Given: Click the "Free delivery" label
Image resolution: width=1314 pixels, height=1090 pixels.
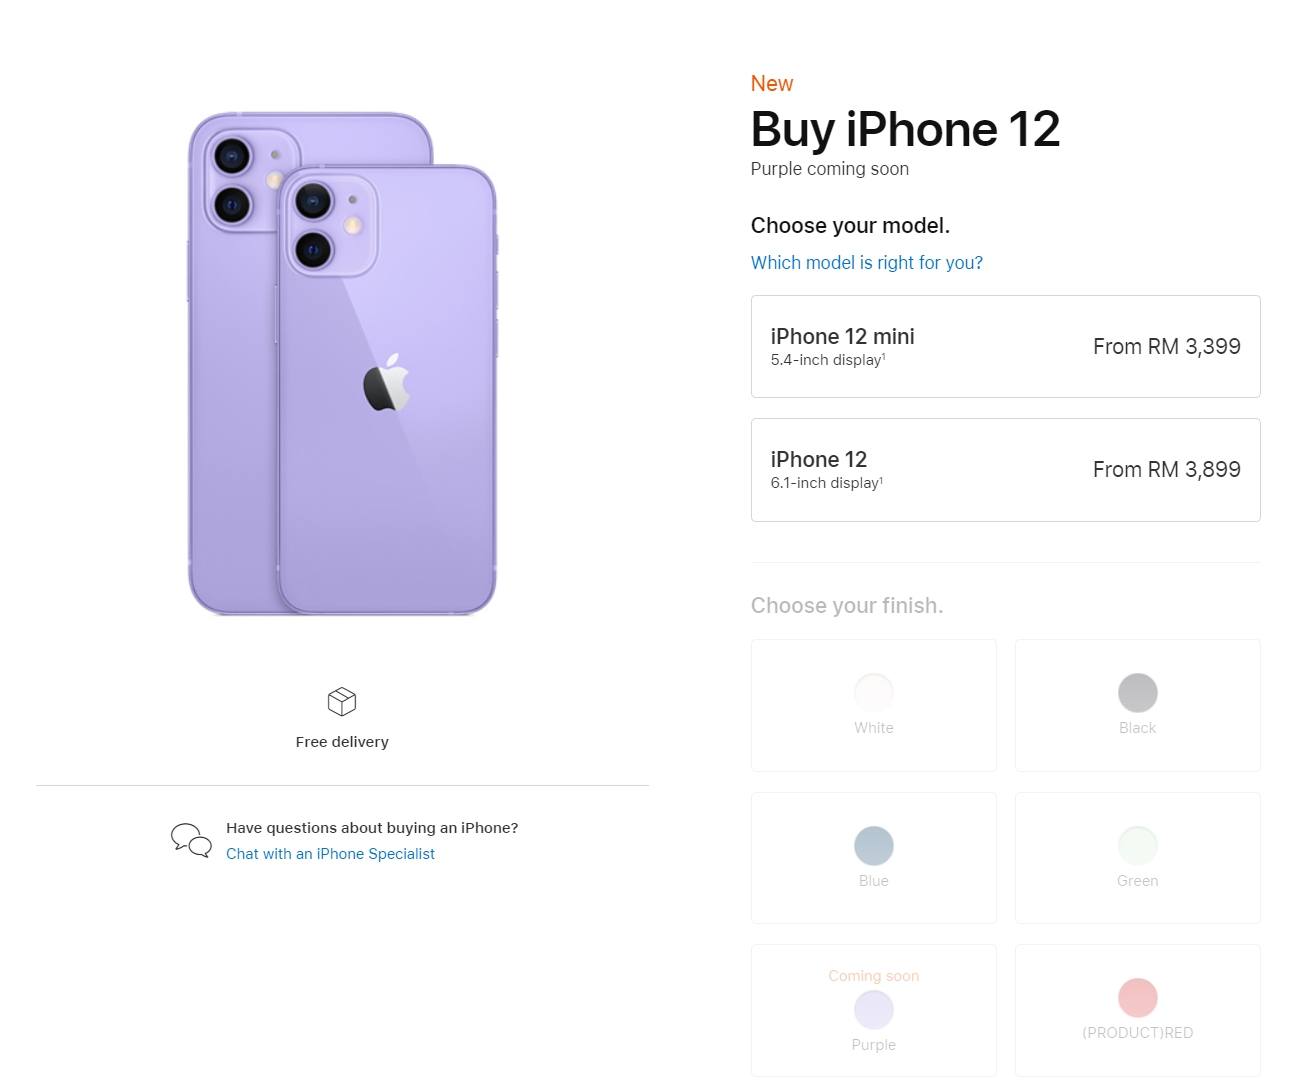Looking at the screenshot, I should tap(342, 742).
